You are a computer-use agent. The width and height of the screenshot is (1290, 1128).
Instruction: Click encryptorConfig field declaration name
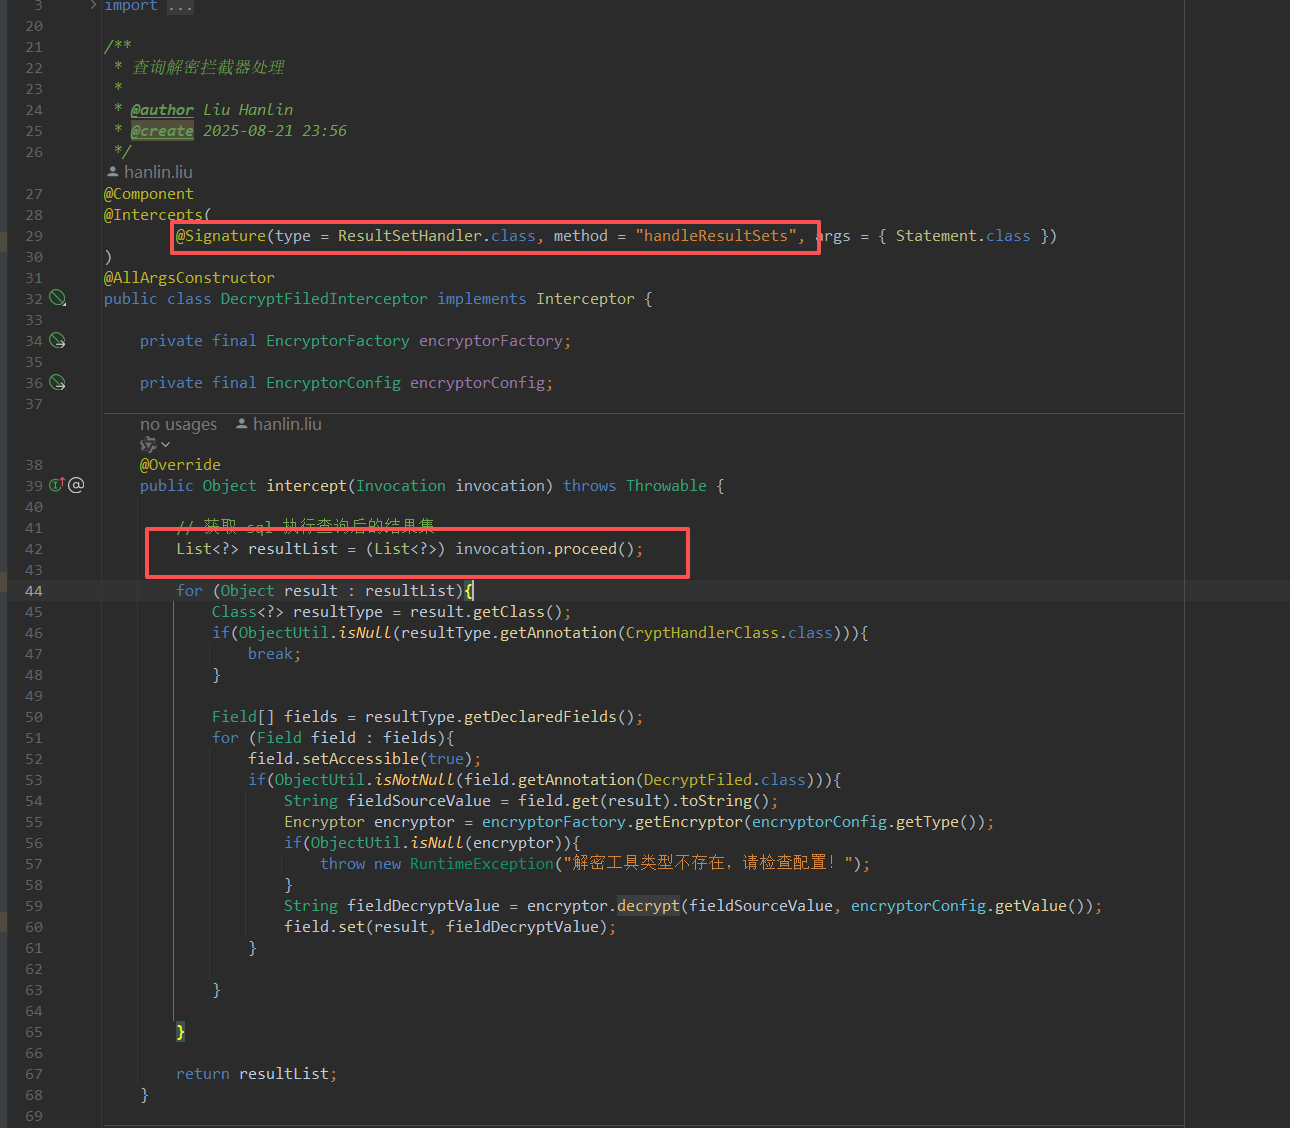coord(477,383)
